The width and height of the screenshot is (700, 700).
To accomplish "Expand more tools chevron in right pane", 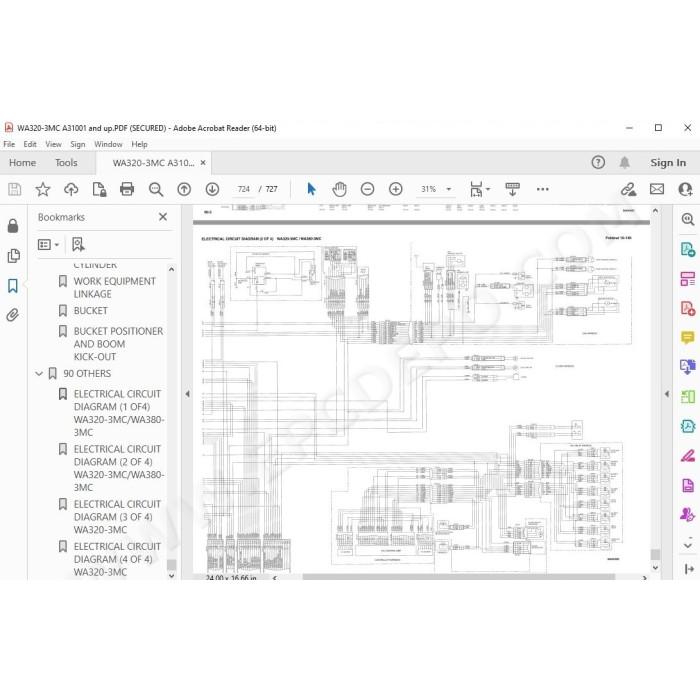I will (x=688, y=545).
